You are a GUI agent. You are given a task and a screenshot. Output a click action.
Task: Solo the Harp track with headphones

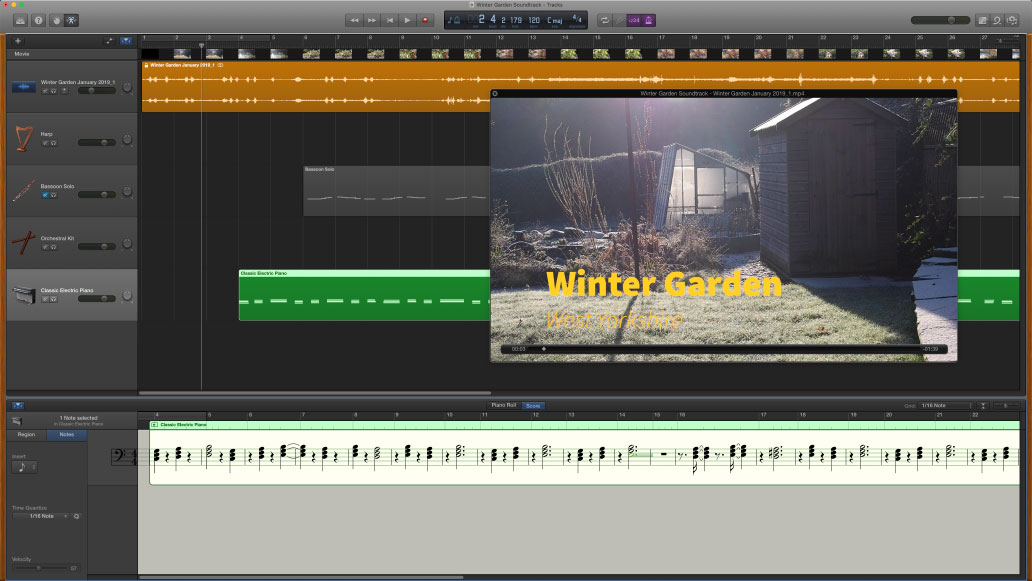pyautogui.click(x=53, y=143)
